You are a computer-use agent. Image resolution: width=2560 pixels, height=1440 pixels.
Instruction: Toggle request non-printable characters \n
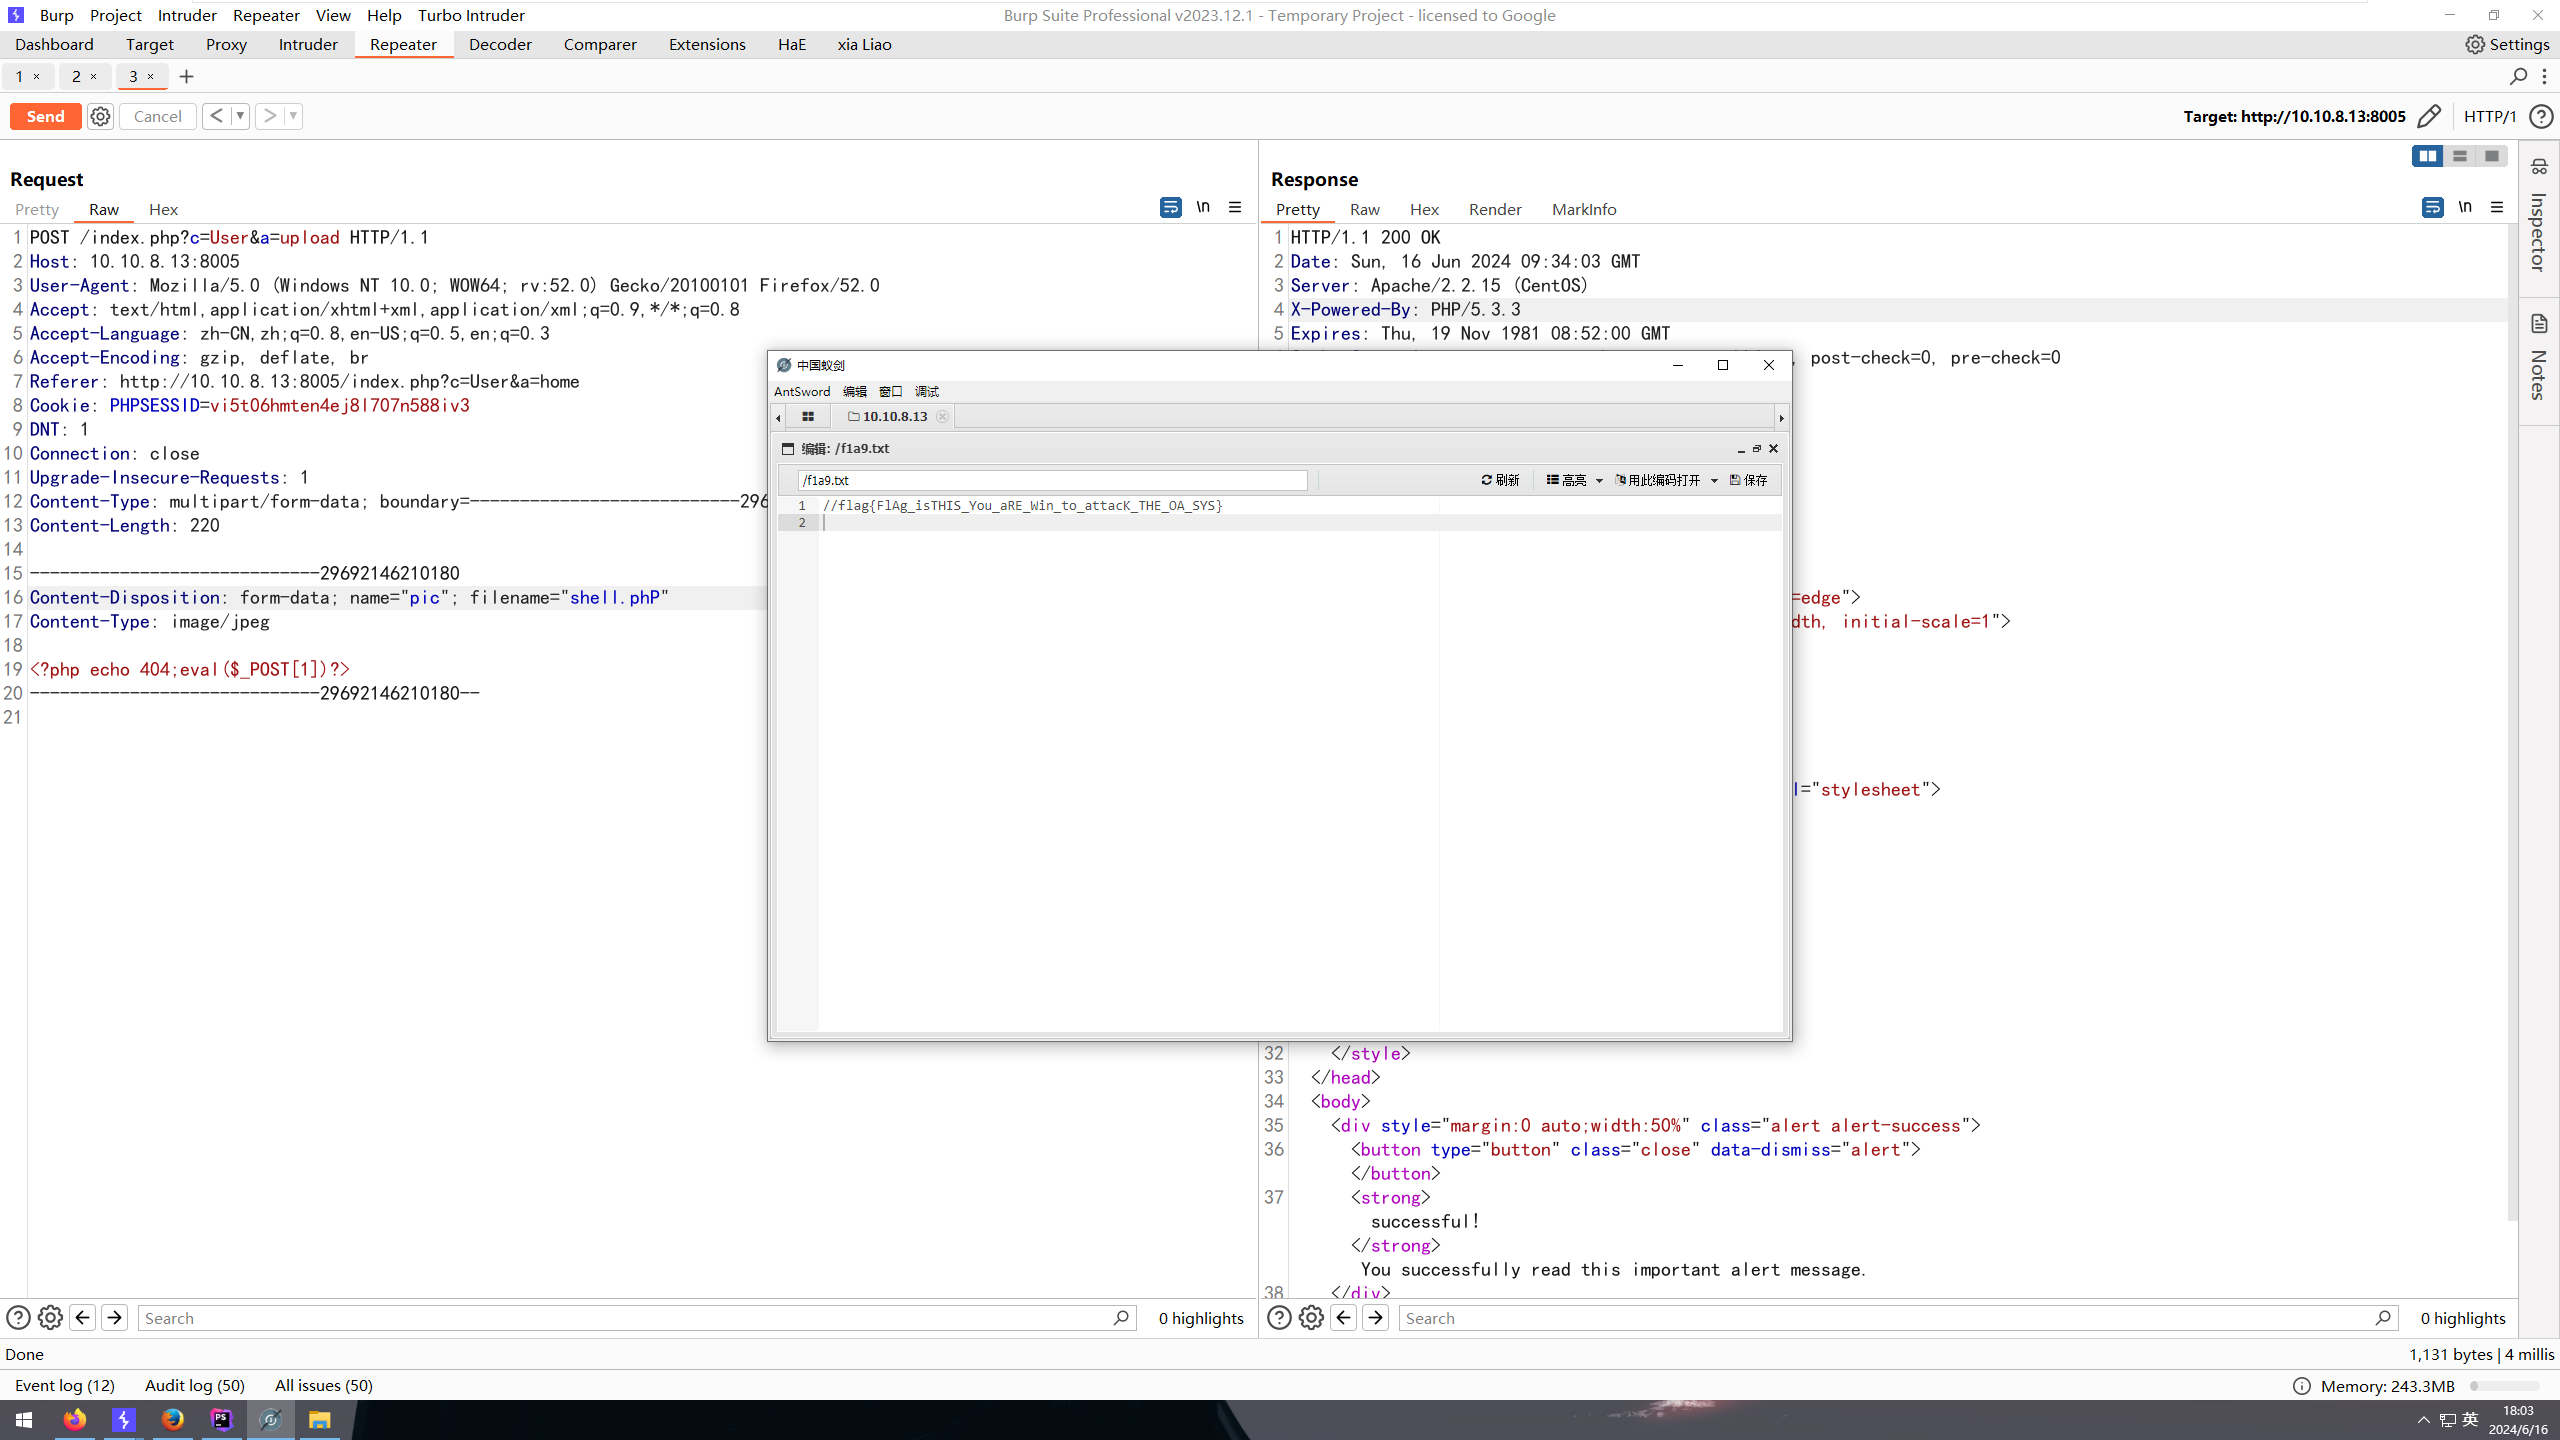[x=1203, y=207]
